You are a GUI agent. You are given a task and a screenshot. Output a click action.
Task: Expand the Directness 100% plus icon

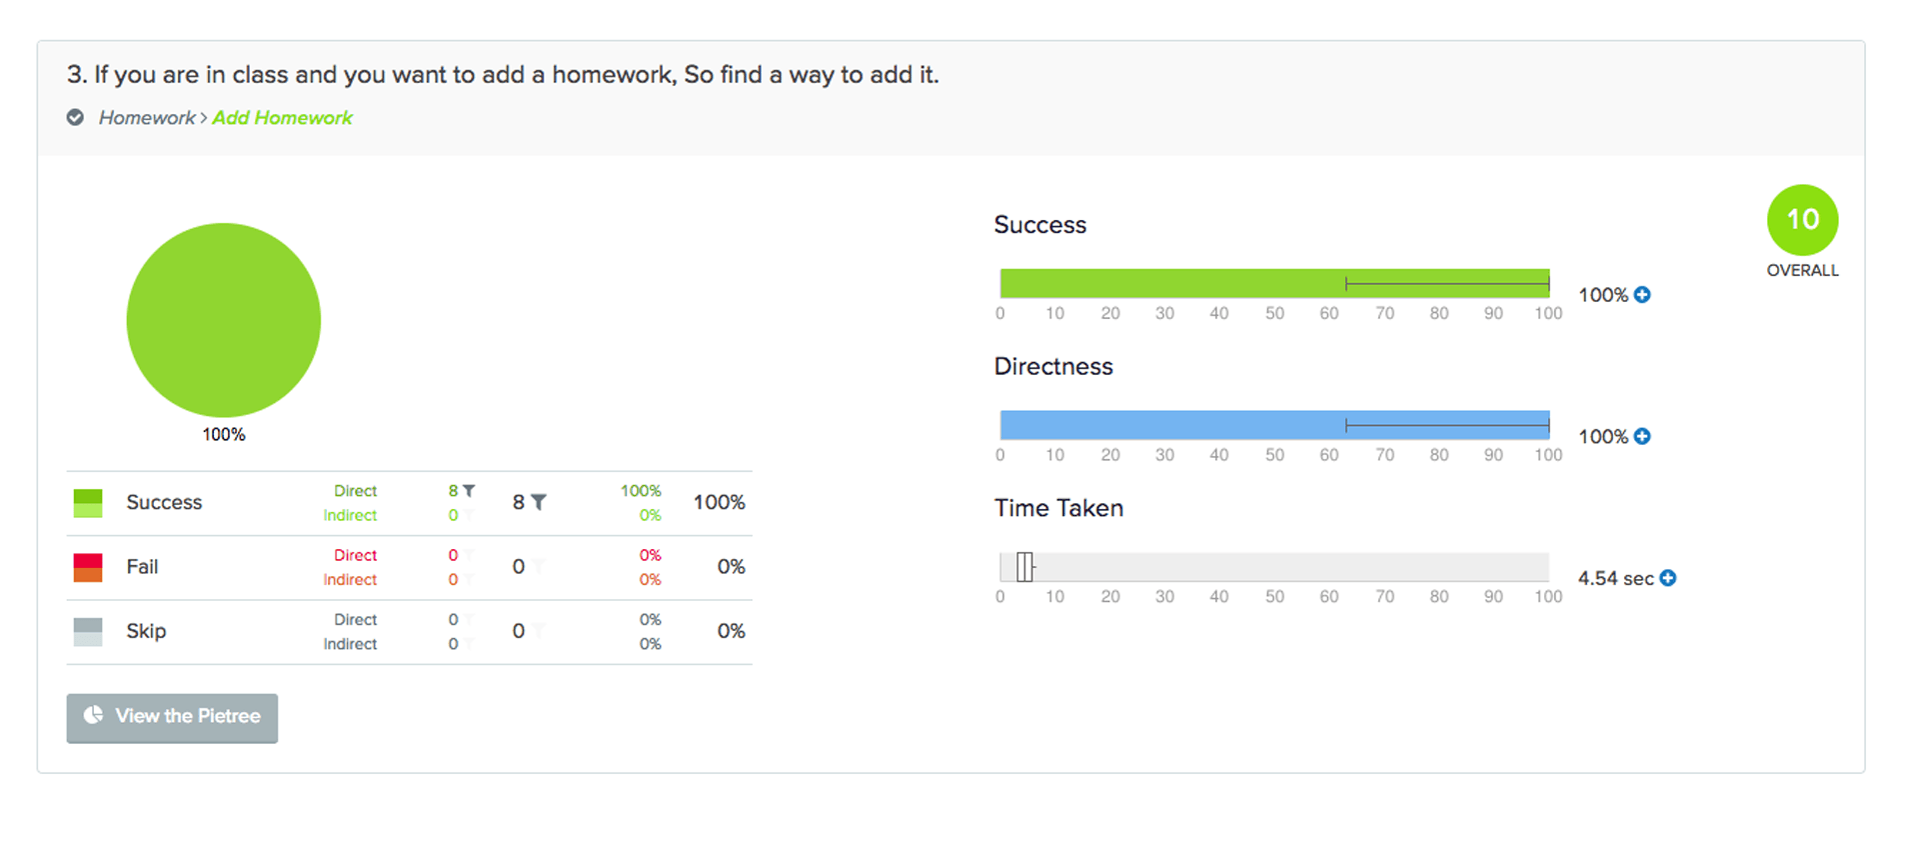coord(1642,437)
